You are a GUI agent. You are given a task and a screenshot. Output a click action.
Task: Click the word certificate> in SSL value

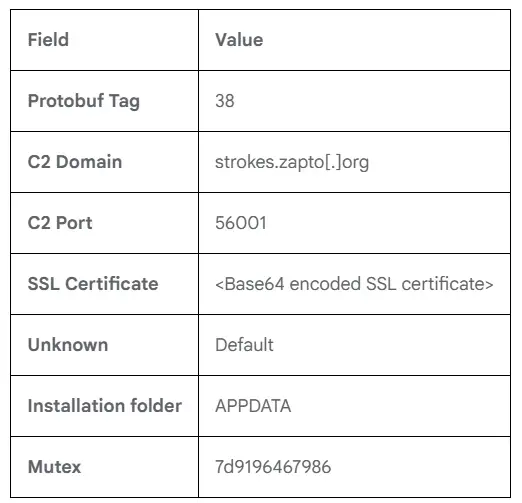pos(447,284)
